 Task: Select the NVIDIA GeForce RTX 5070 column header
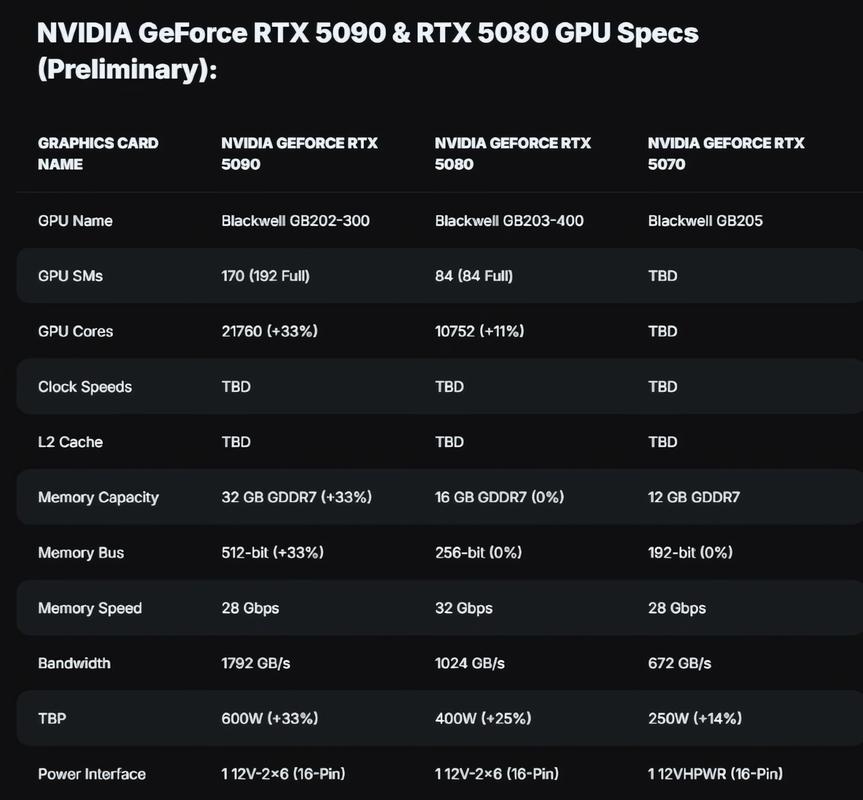click(726, 153)
